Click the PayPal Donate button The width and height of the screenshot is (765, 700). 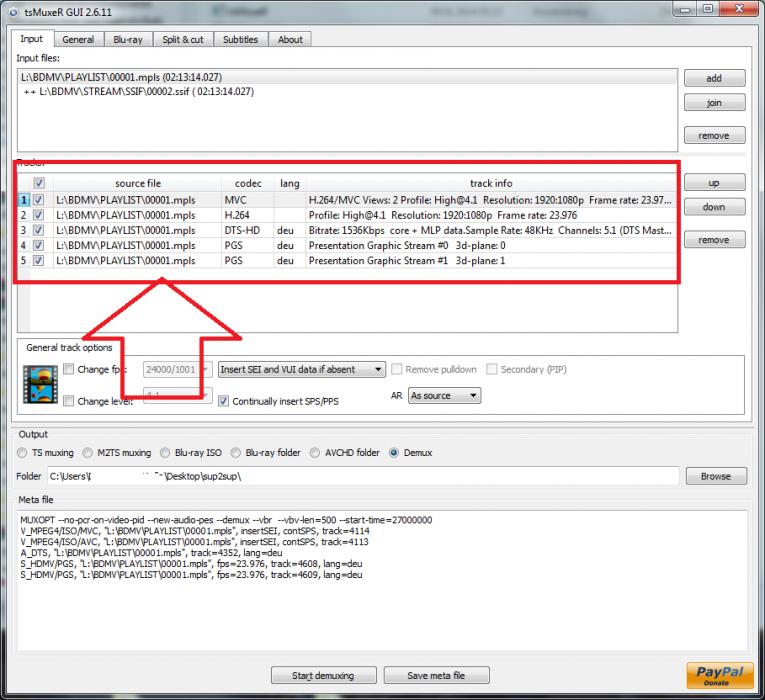point(720,675)
